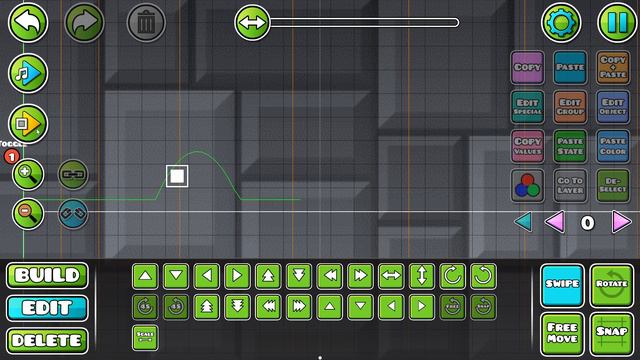Redo the last undone action
640x360 pixels.
coord(84,22)
